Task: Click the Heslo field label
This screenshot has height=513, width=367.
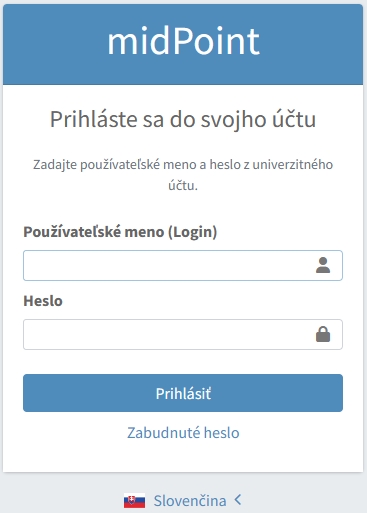Action: point(43,301)
